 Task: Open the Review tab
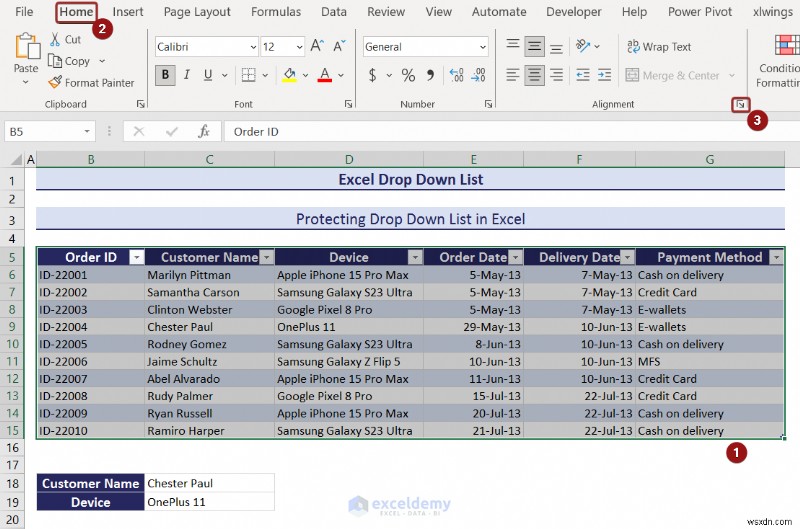click(x=386, y=12)
